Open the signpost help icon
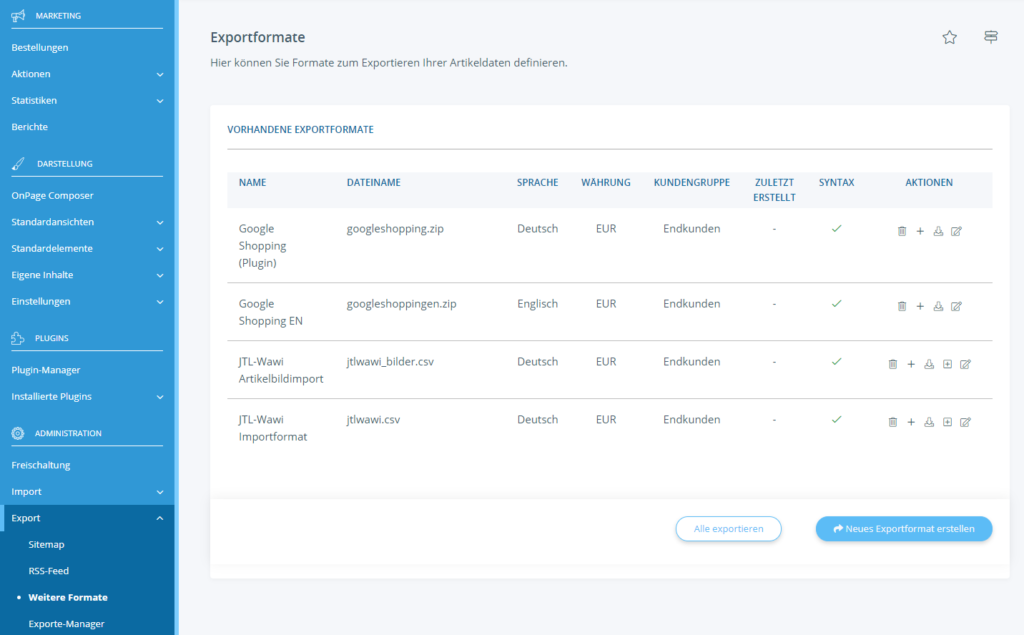This screenshot has height=635, width=1024. (990, 36)
